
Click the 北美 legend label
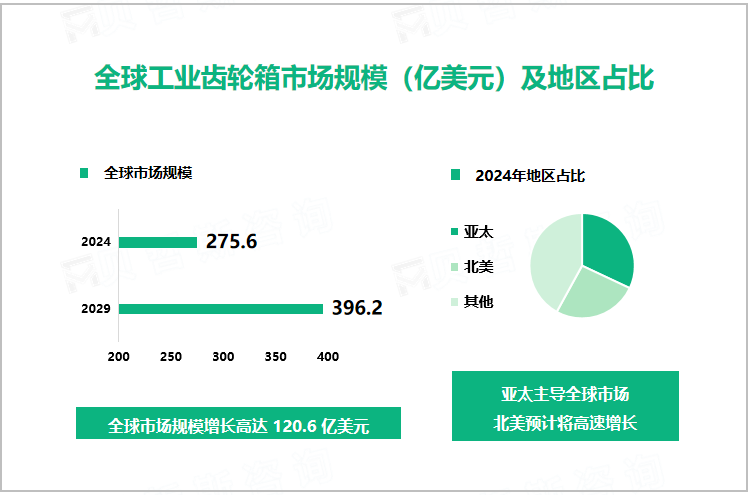(x=478, y=267)
